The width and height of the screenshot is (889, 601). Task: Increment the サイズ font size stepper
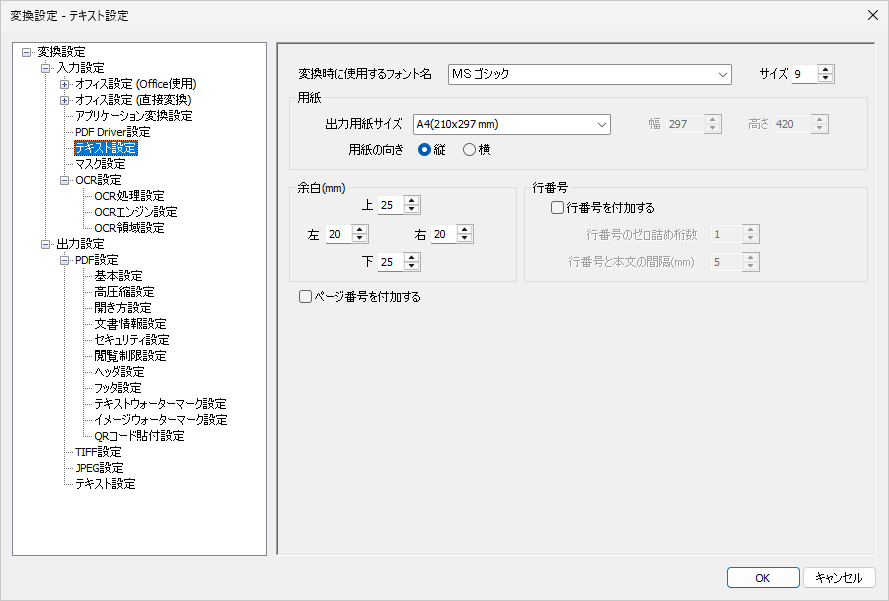point(826,69)
